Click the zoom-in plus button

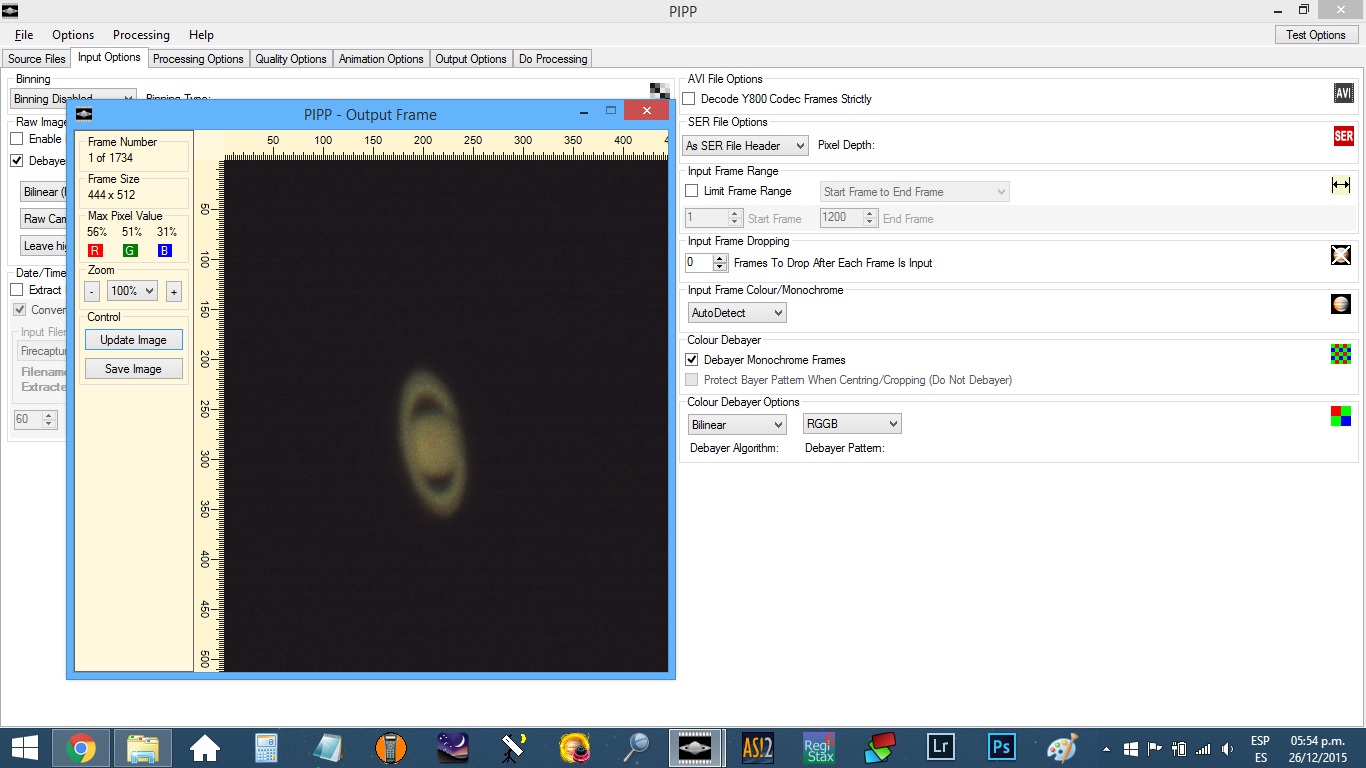pyautogui.click(x=173, y=291)
